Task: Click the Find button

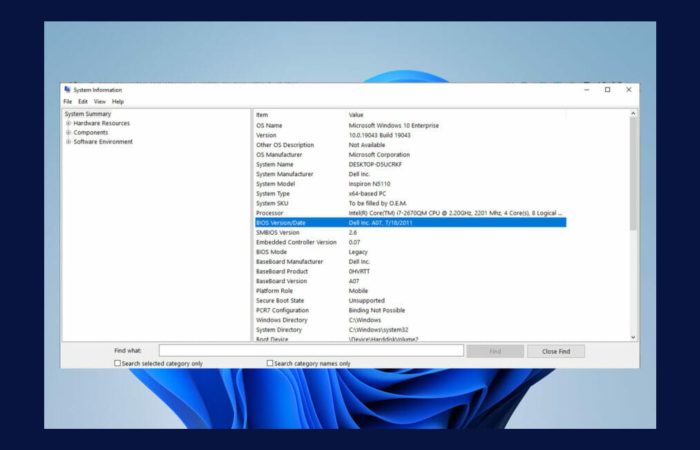Action: click(495, 351)
